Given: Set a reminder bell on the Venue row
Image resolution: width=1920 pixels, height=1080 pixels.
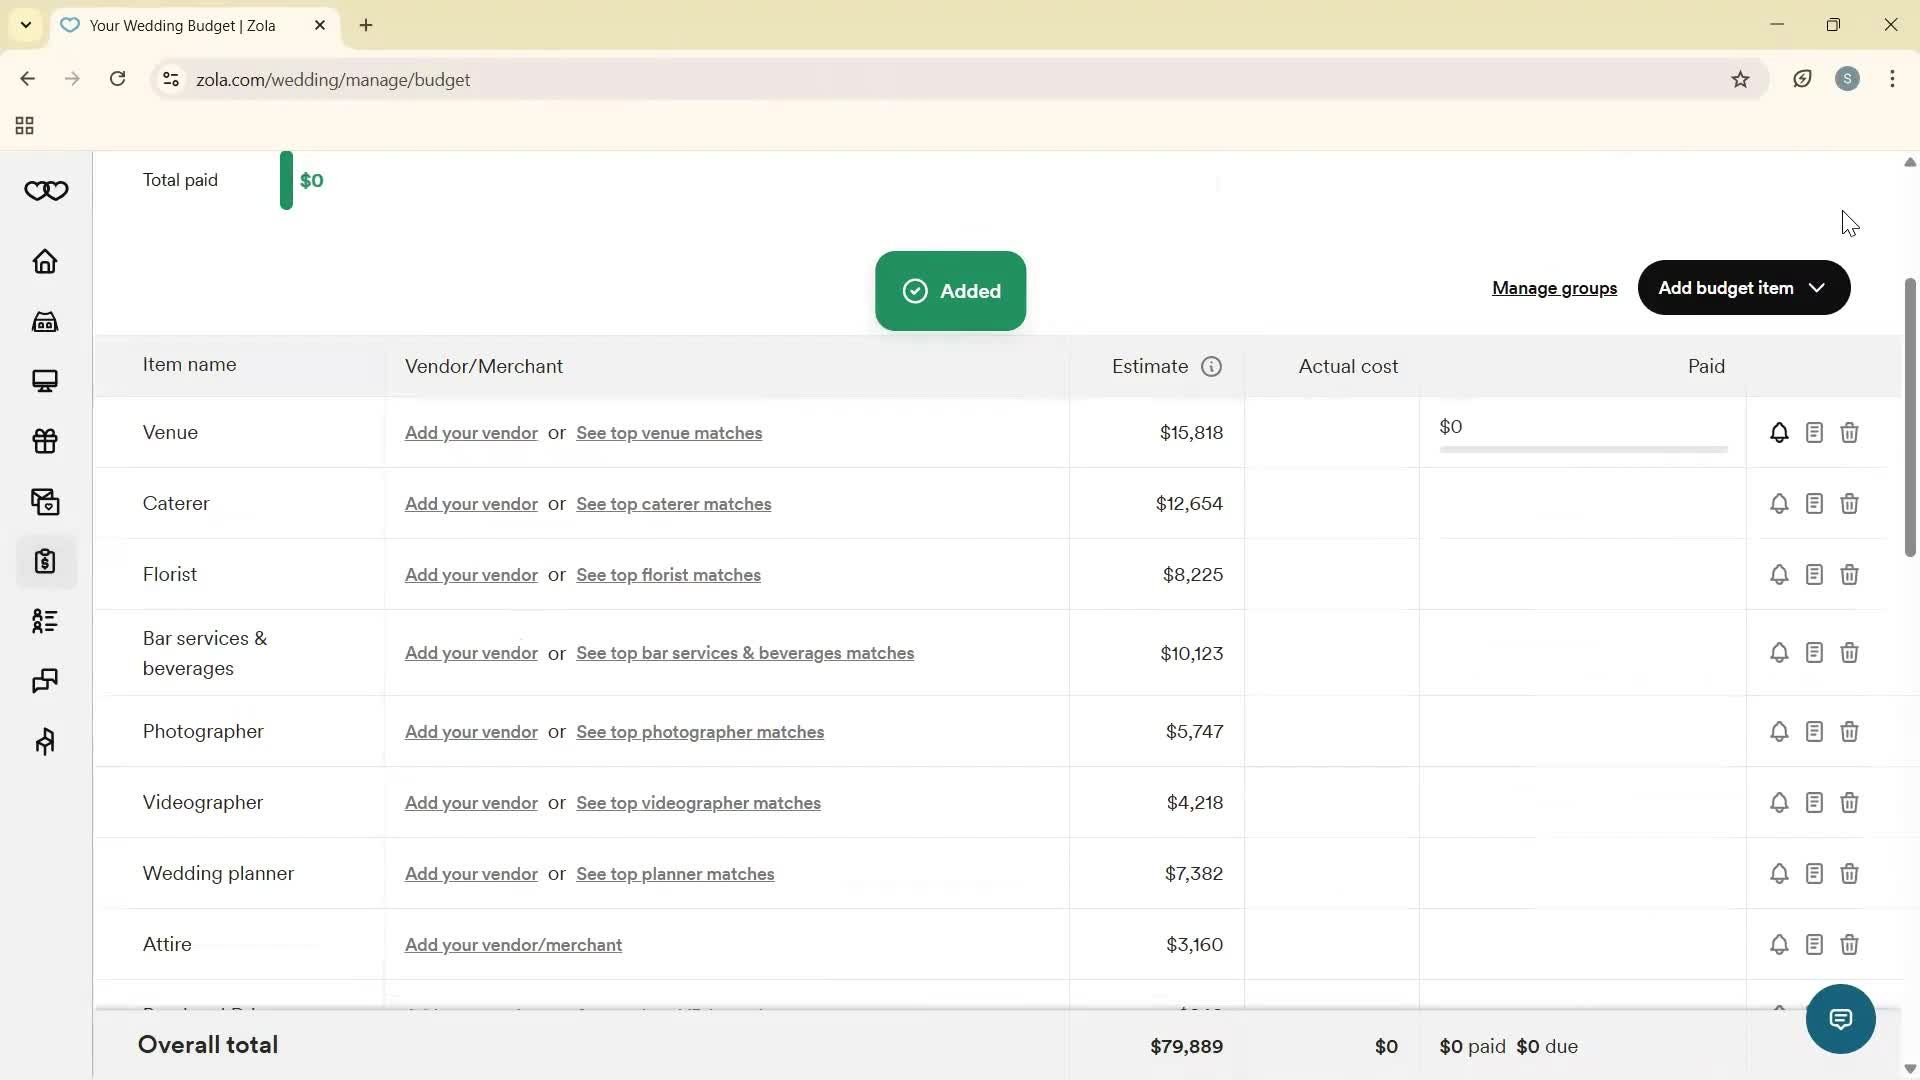Looking at the screenshot, I should coord(1779,432).
